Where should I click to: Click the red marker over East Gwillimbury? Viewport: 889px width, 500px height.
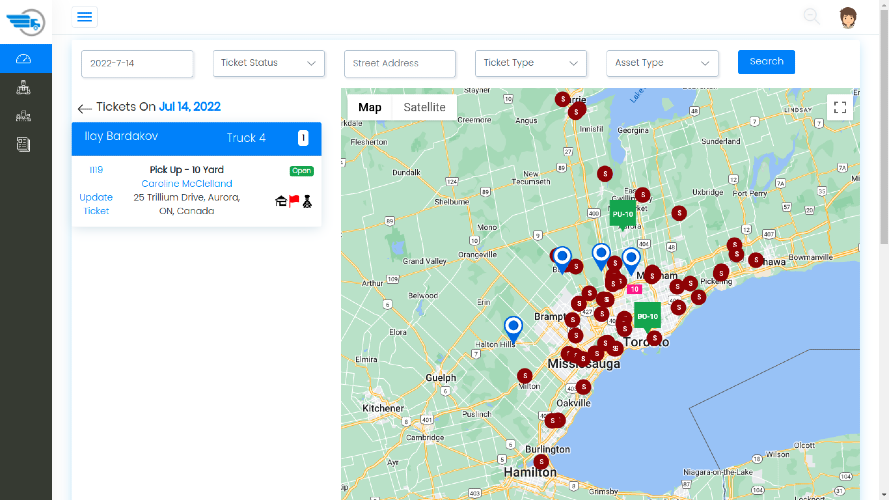642,195
